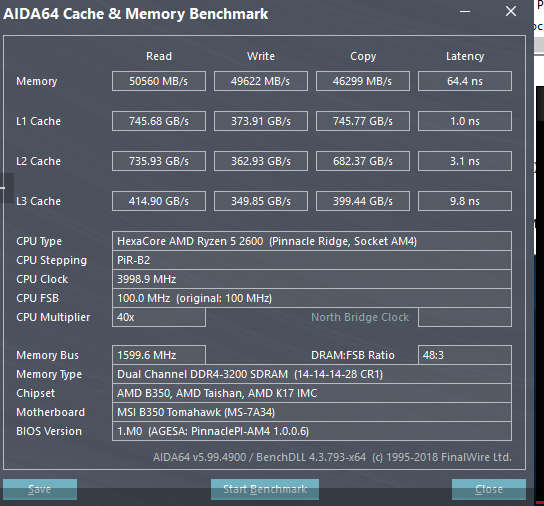Click the L3 Cache row label
The height and width of the screenshot is (506, 544).
coord(38,201)
